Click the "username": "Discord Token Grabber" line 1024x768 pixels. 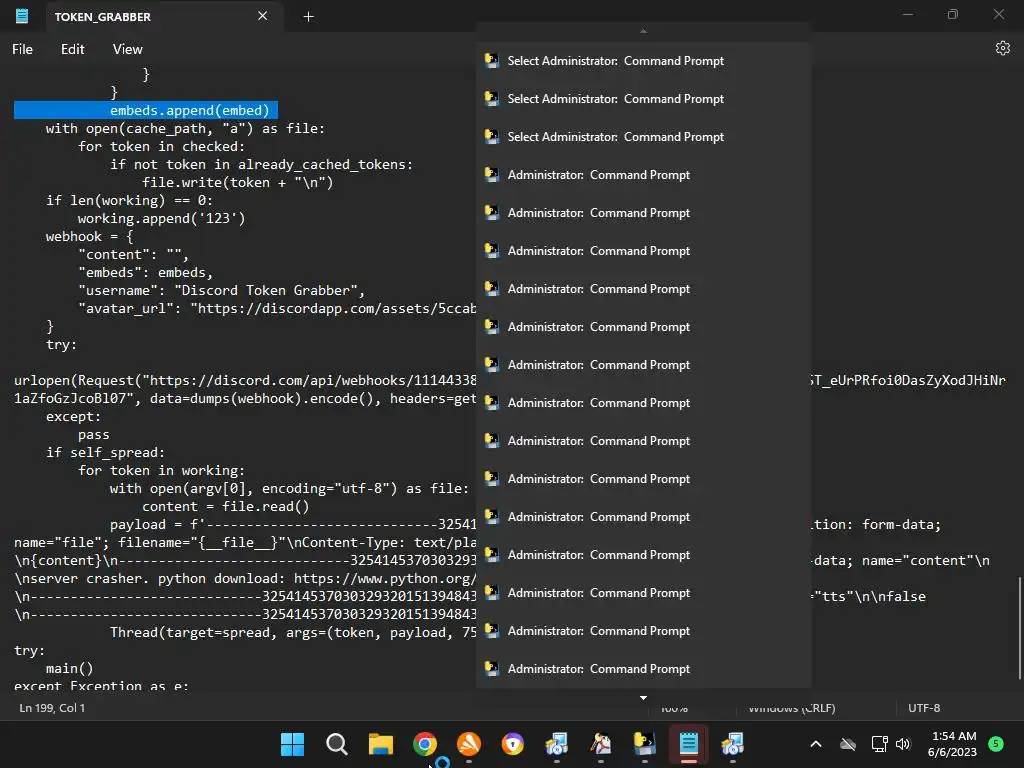pyautogui.click(x=221, y=290)
